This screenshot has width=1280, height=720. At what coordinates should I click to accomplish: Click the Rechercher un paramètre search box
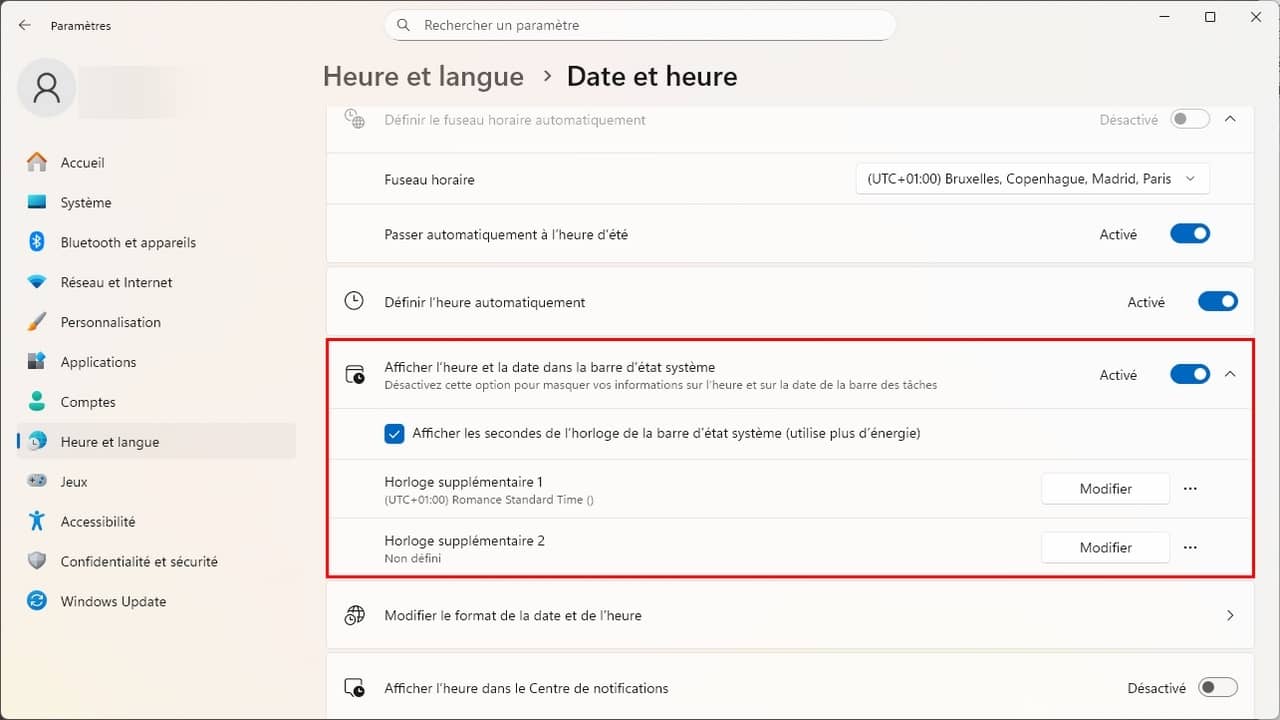coord(640,25)
